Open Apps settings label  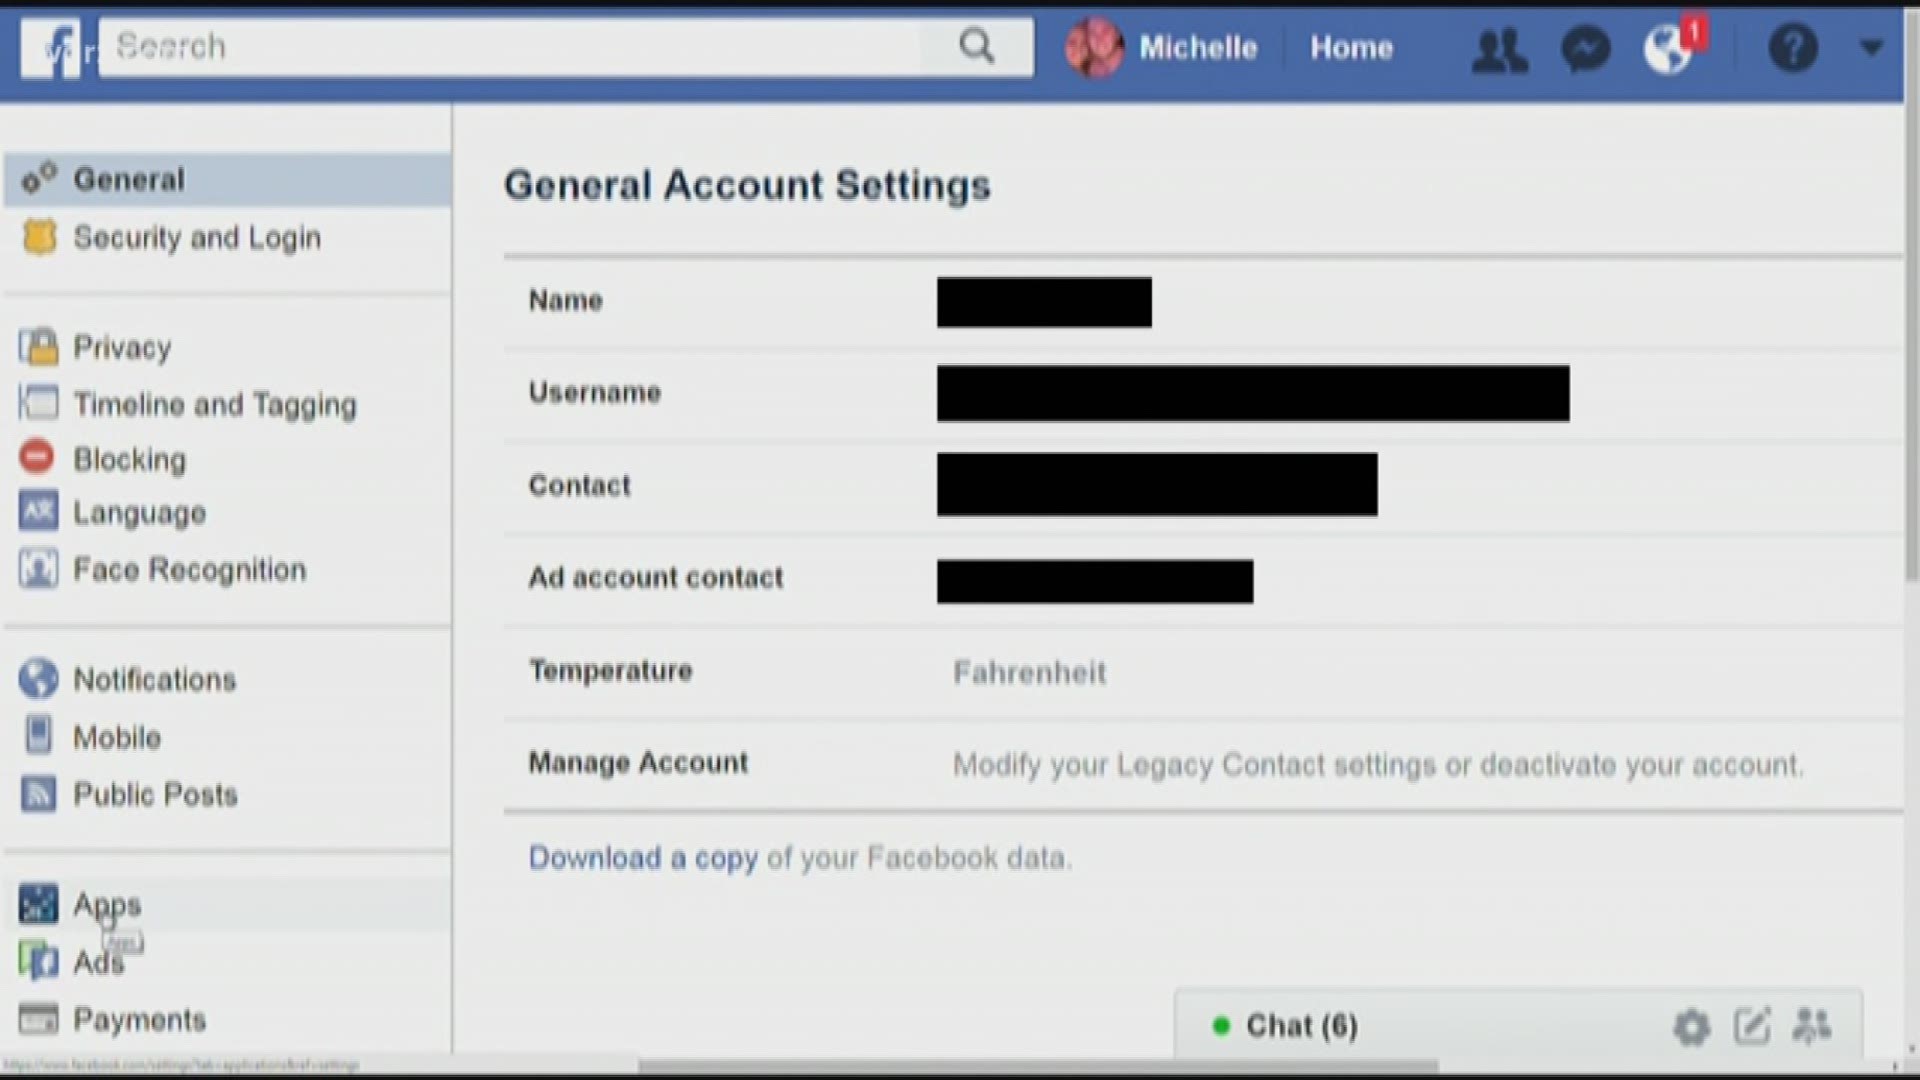point(107,905)
